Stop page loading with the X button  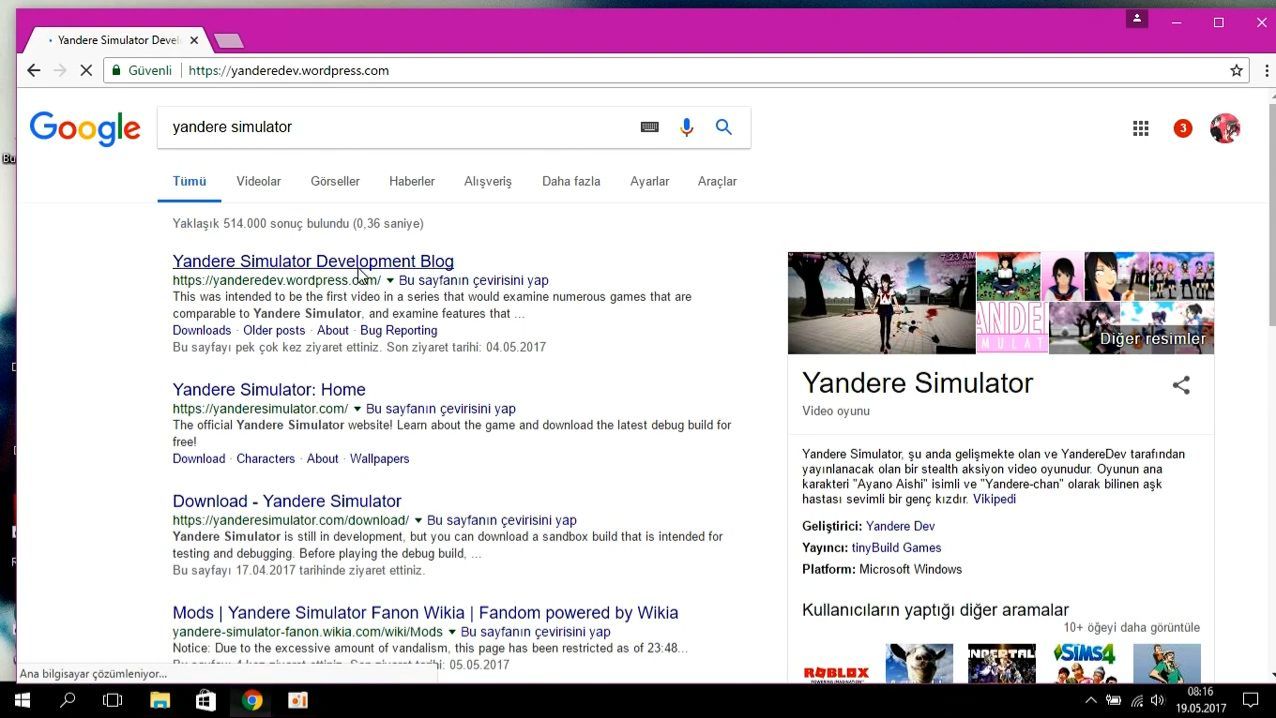pyautogui.click(x=86, y=70)
